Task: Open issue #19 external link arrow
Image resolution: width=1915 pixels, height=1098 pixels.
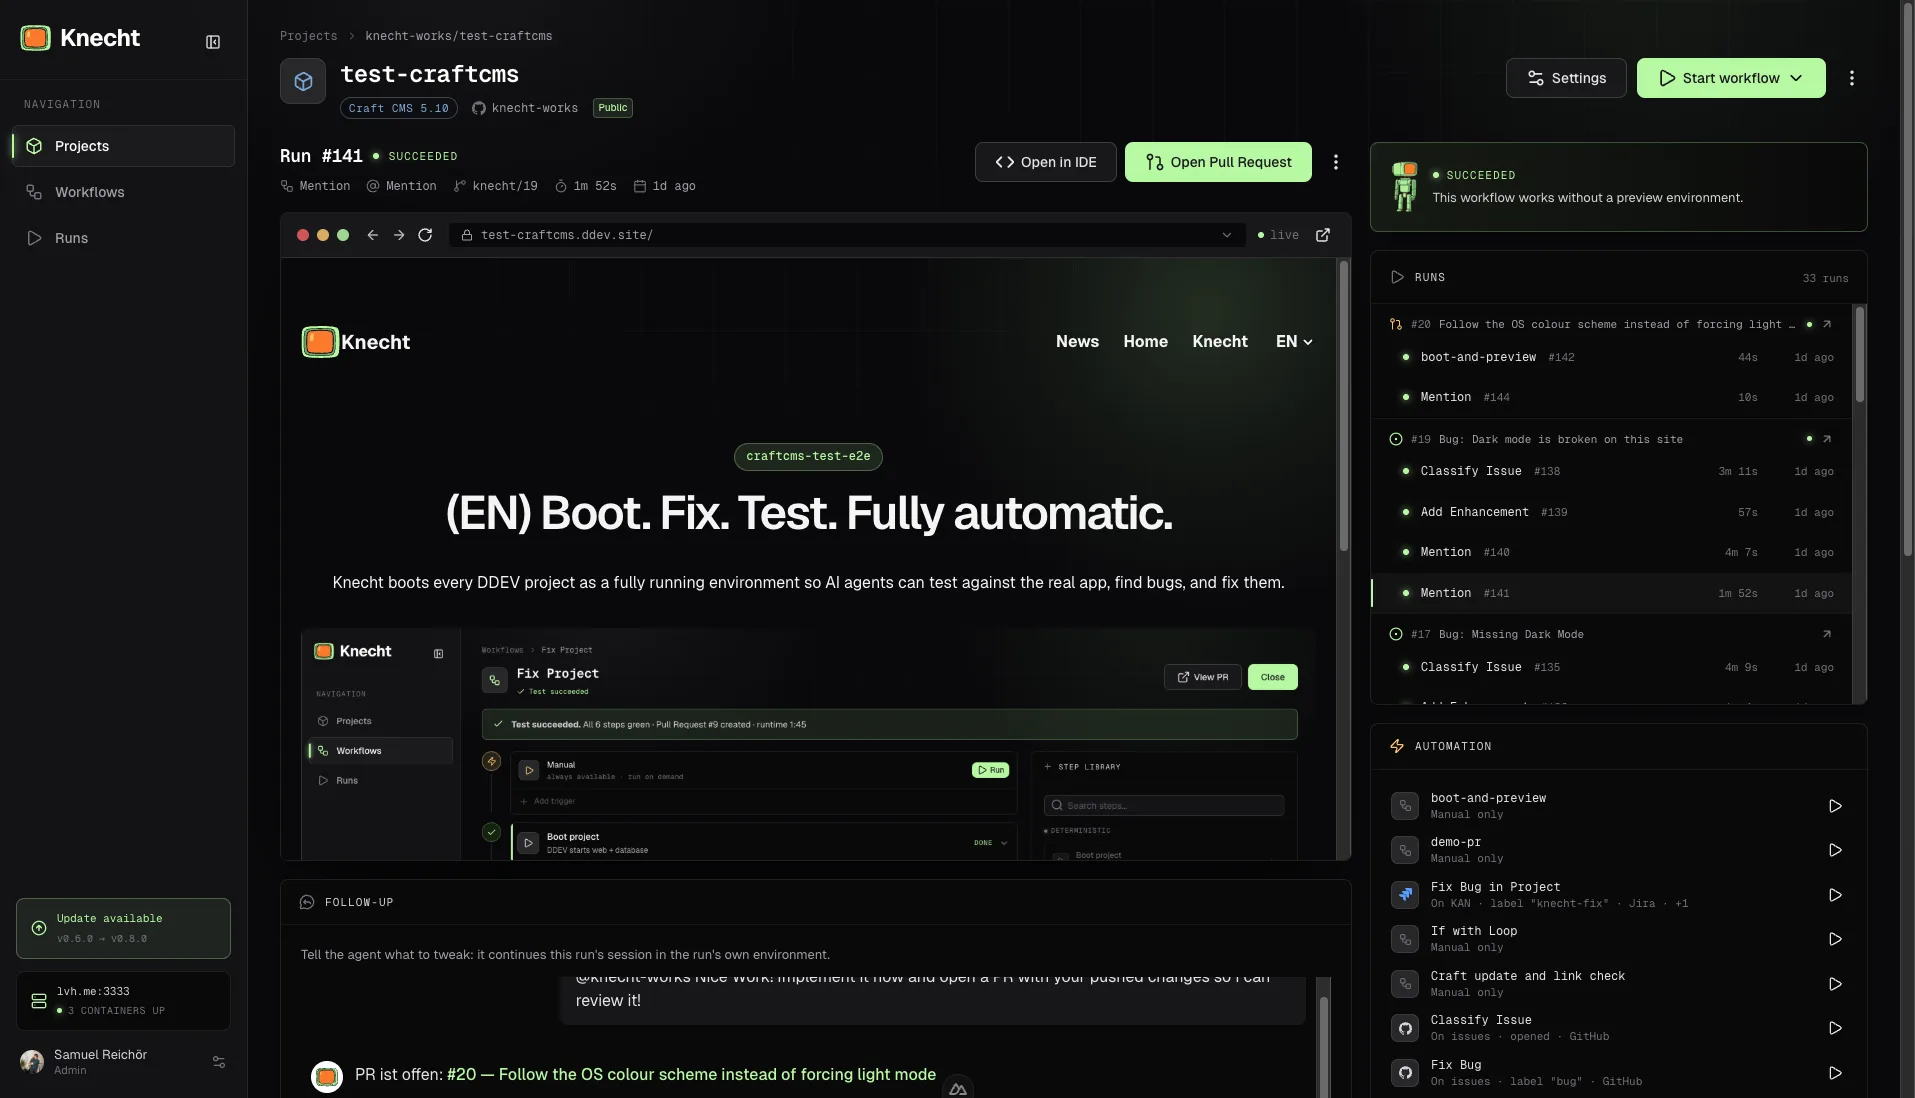Action: 1827,439
